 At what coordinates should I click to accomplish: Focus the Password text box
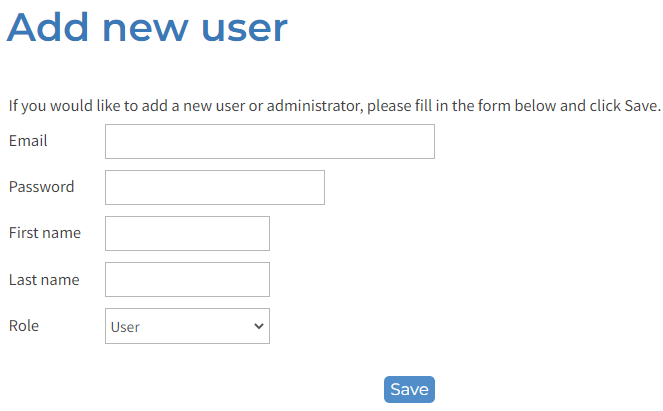click(x=214, y=188)
